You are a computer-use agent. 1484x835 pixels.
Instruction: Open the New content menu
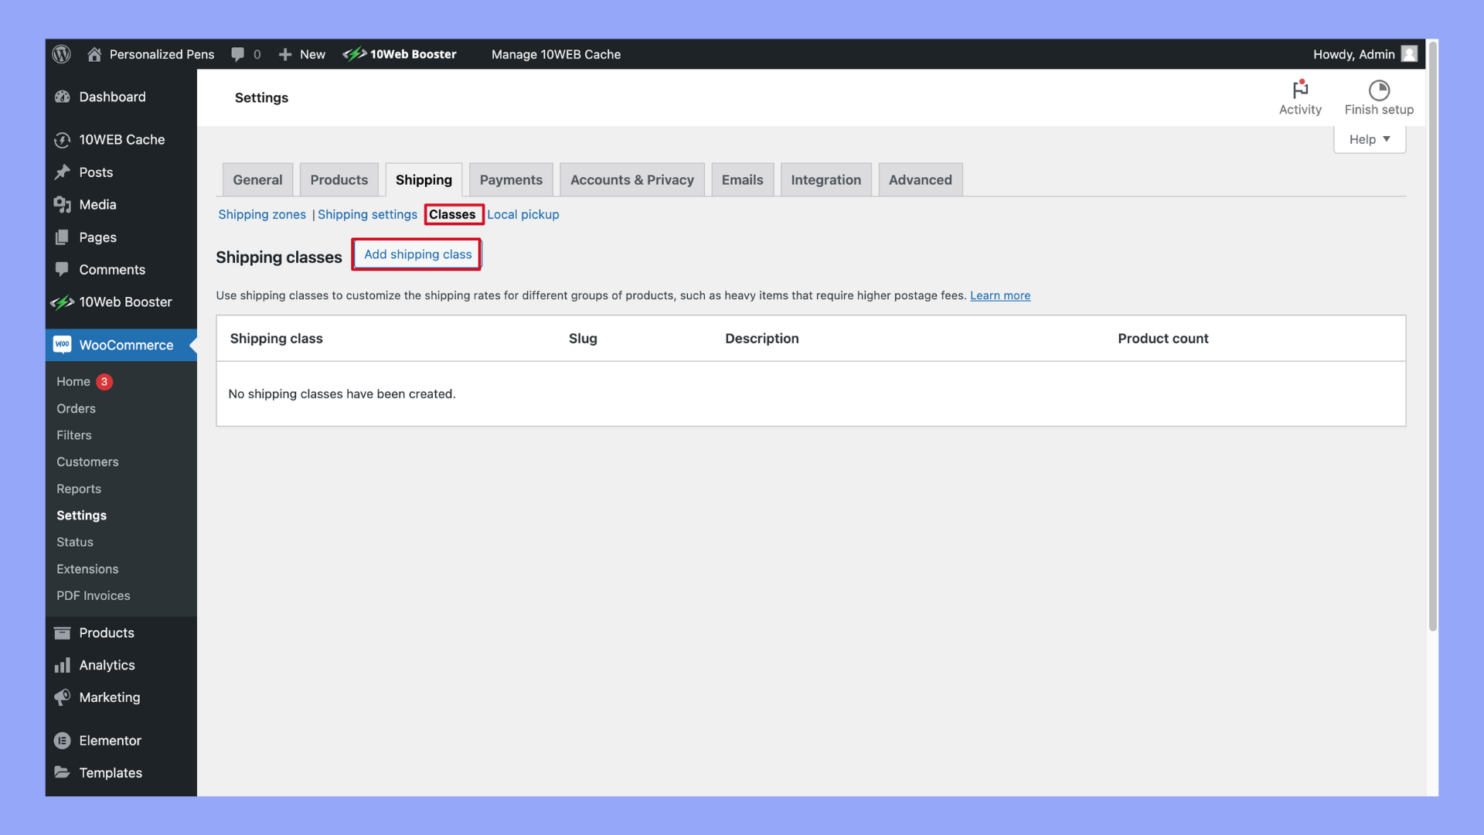(x=301, y=54)
